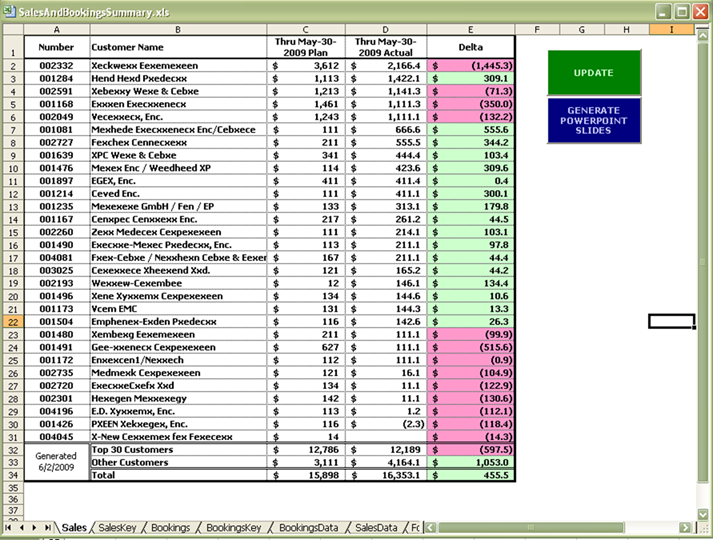Click next sheet tab arrow
This screenshot has height=540, width=713.
pyautogui.click(x=34, y=528)
